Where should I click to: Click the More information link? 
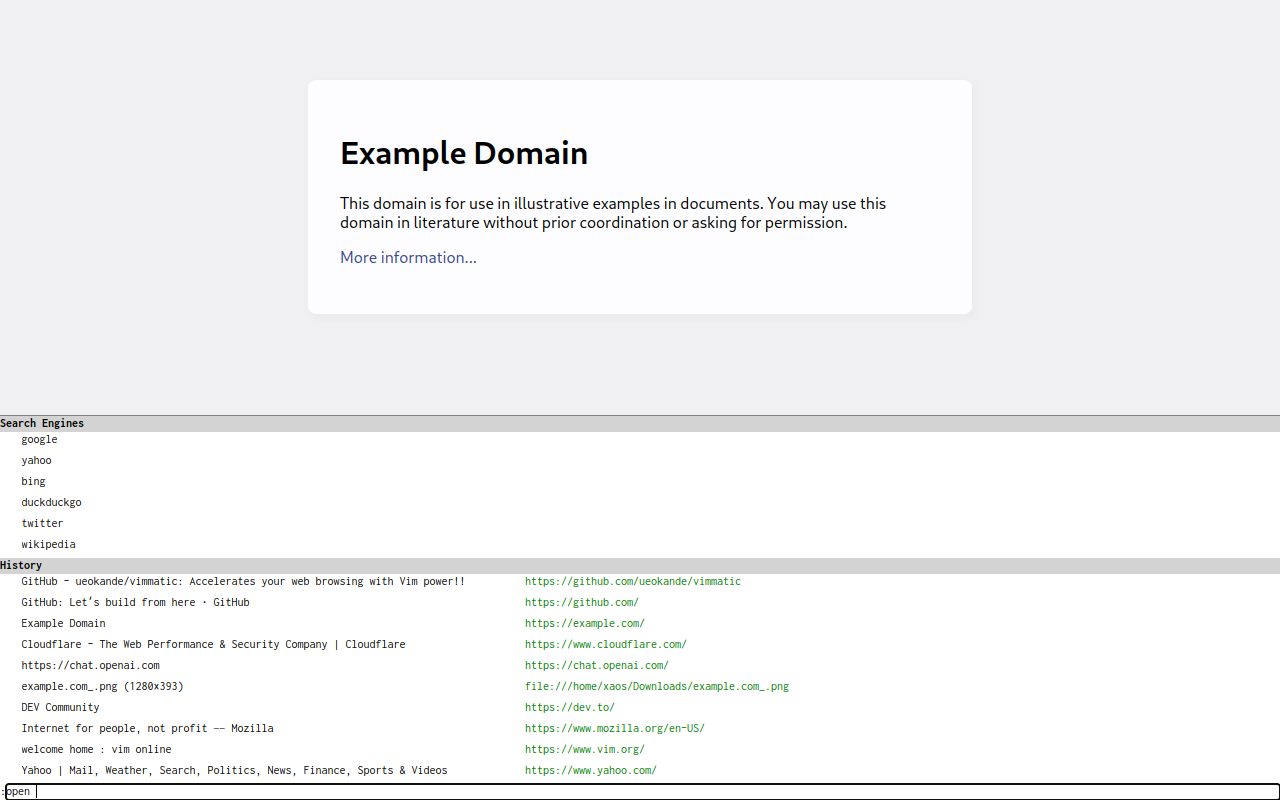coord(408,258)
